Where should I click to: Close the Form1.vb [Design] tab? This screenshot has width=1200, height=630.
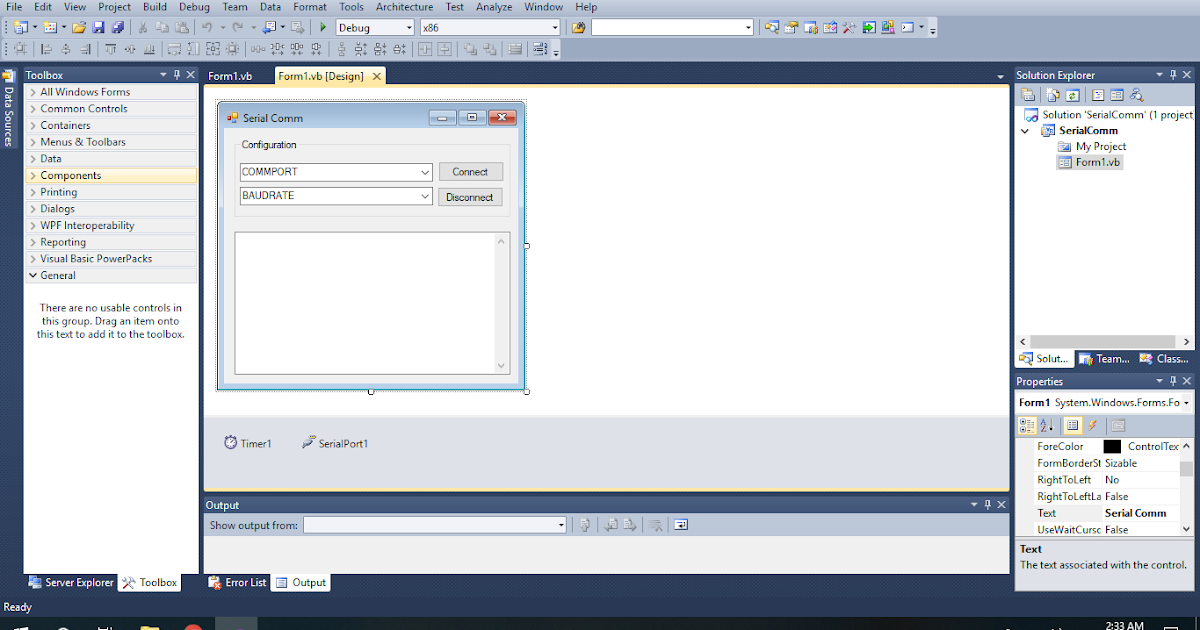[376, 76]
